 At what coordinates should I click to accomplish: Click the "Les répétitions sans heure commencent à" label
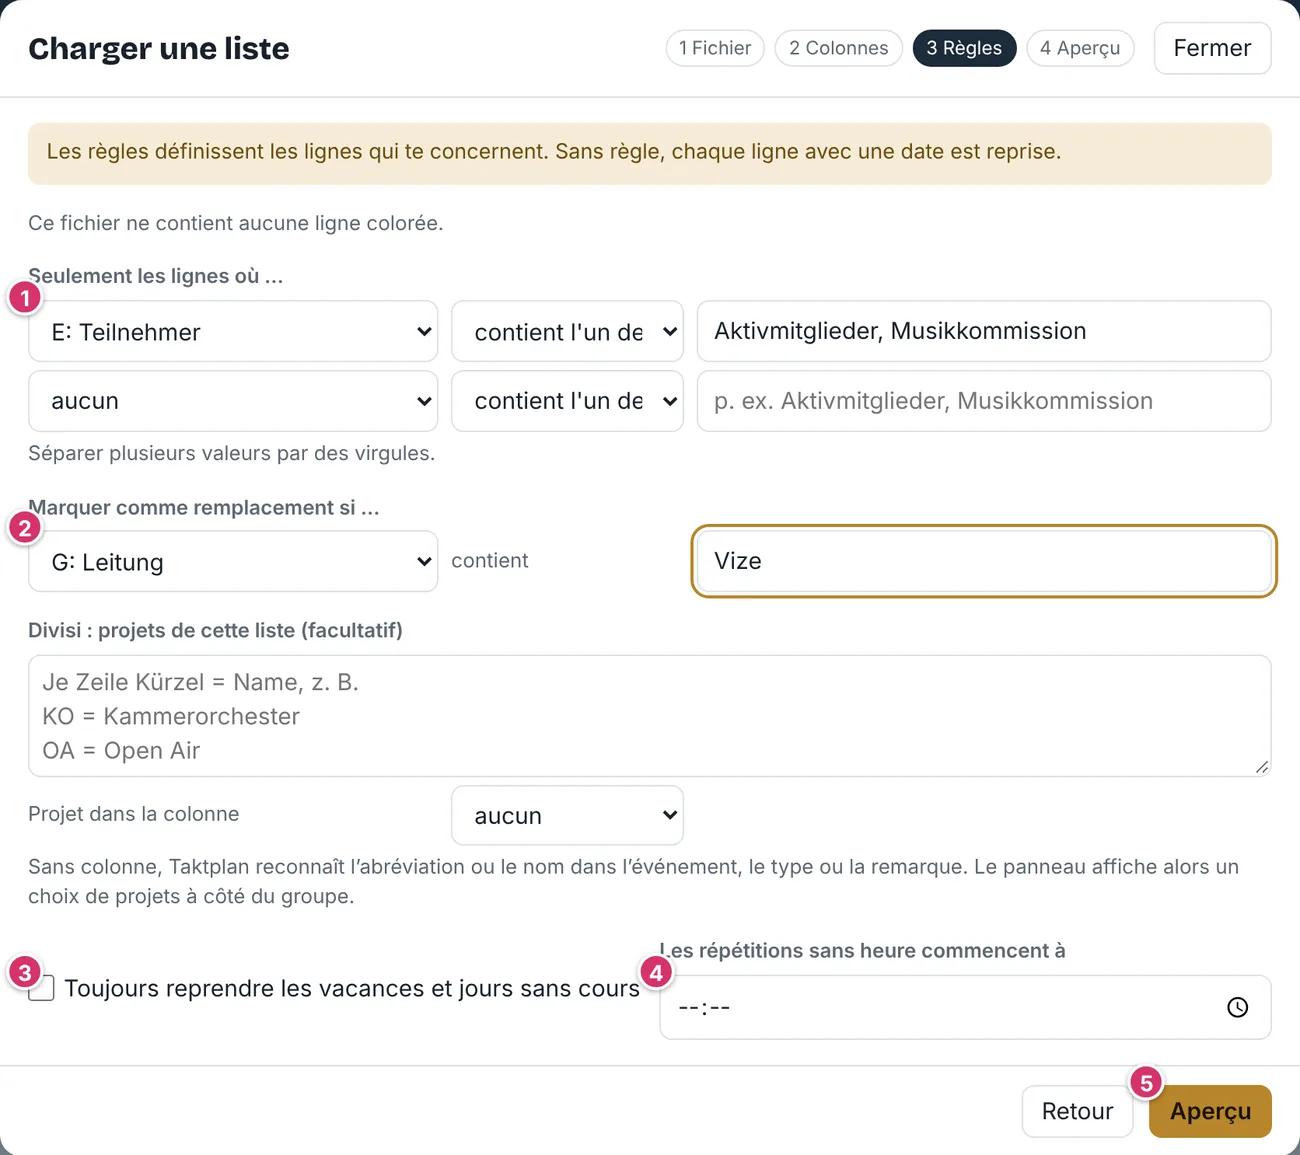(x=862, y=950)
